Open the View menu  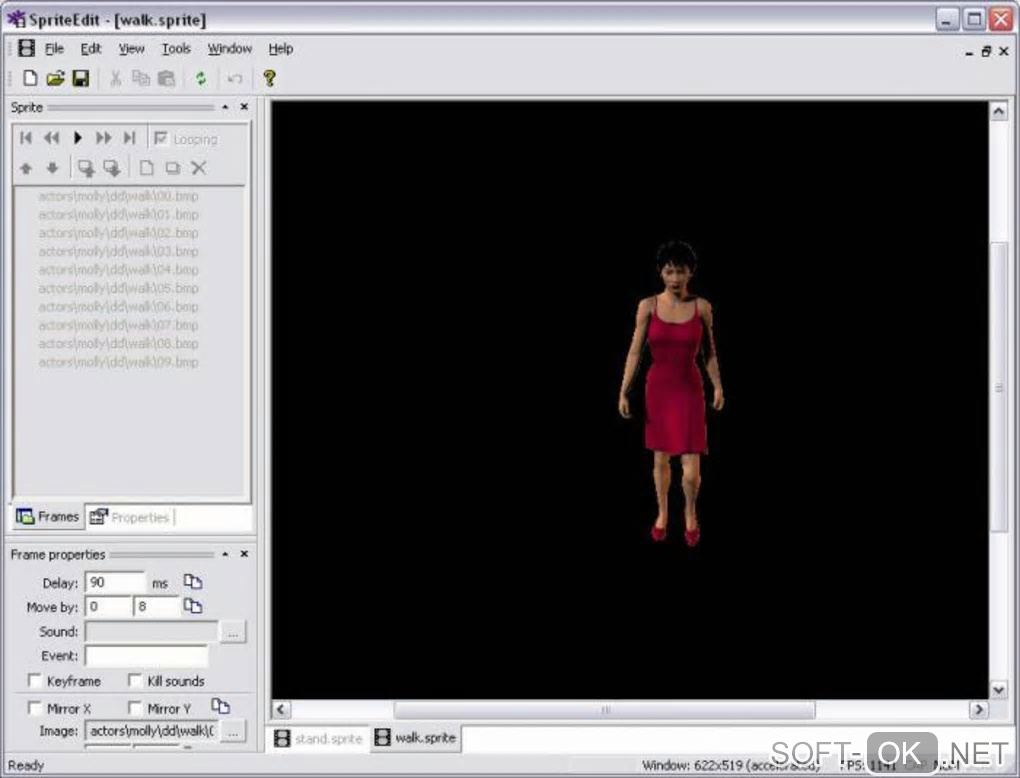coord(131,49)
